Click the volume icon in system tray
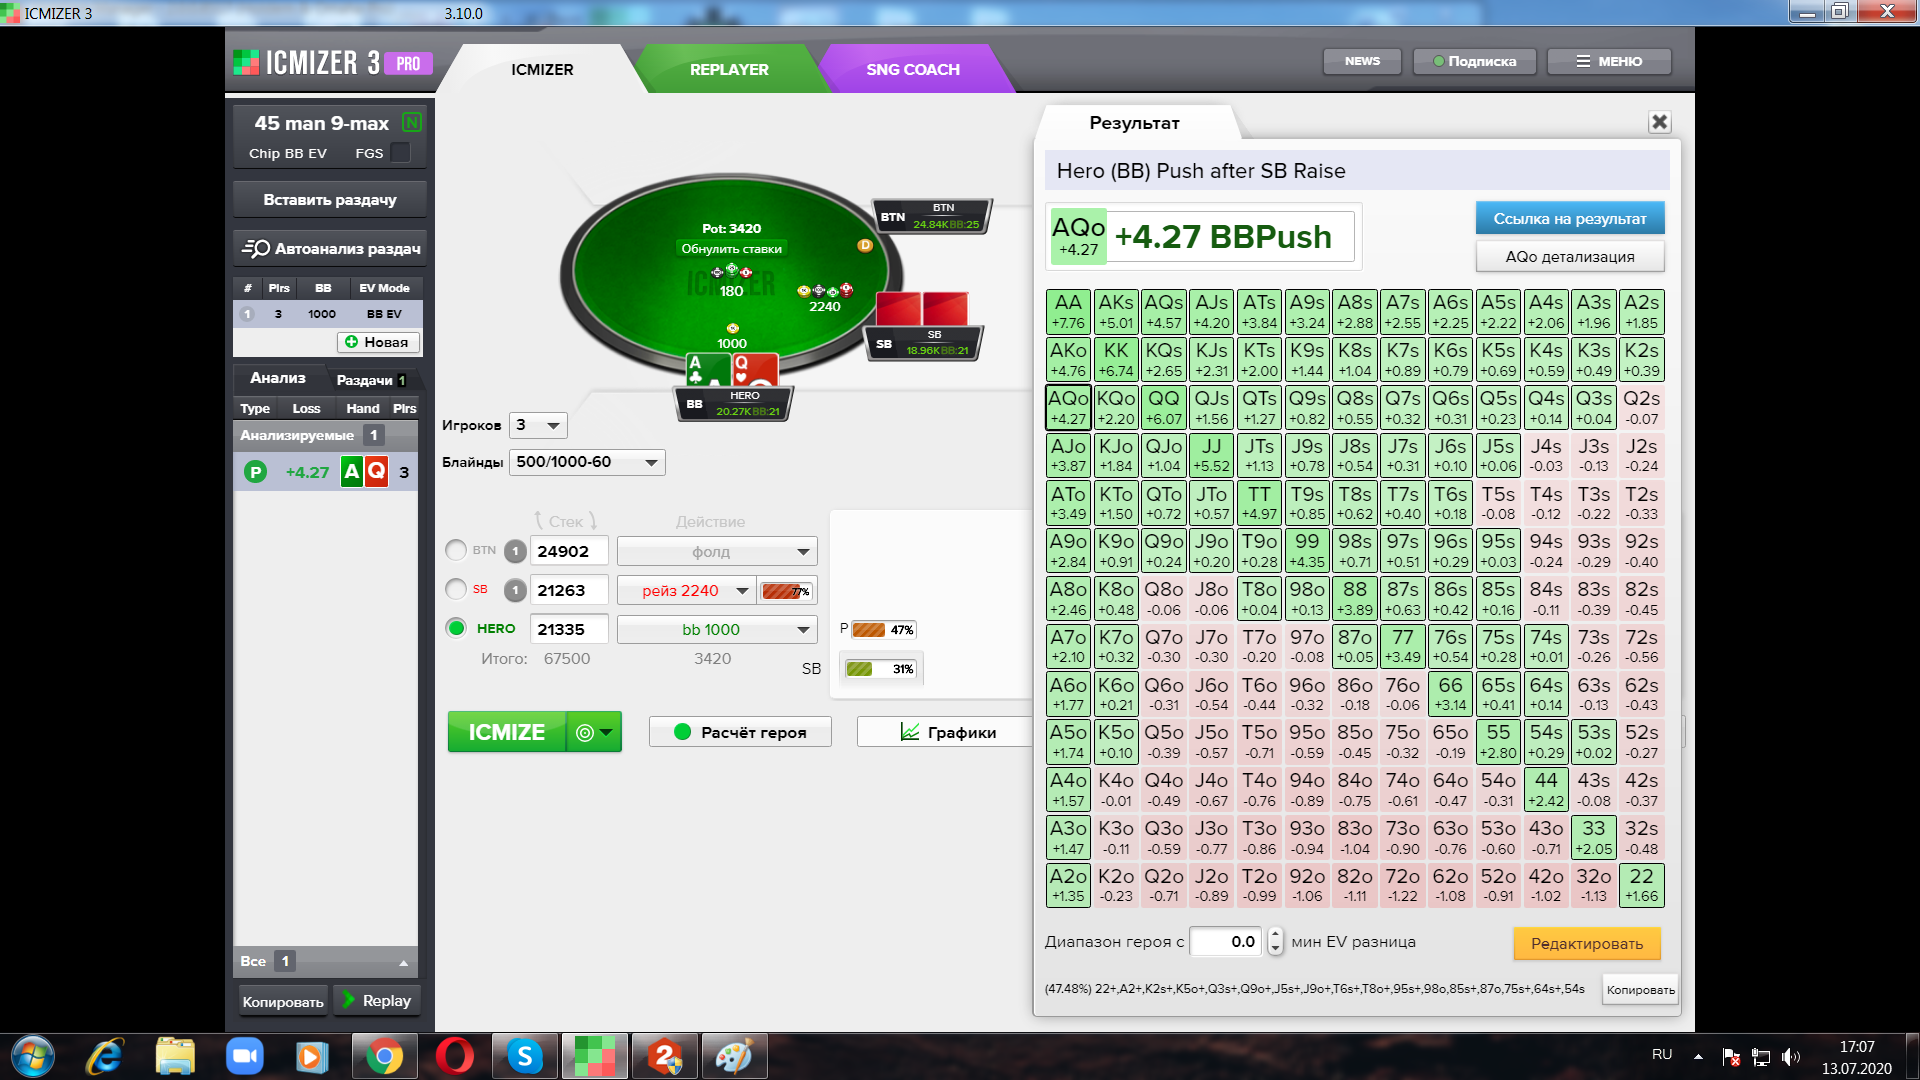The height and width of the screenshot is (1080, 1920). [x=1790, y=1057]
